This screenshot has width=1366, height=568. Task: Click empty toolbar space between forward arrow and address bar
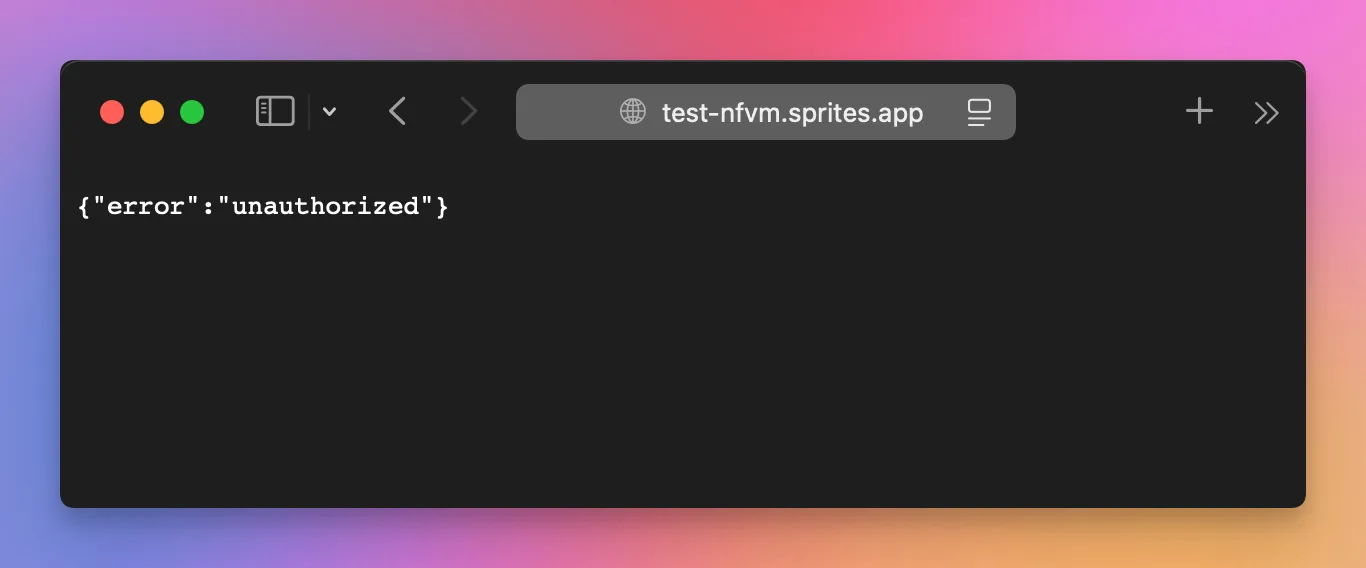click(498, 112)
